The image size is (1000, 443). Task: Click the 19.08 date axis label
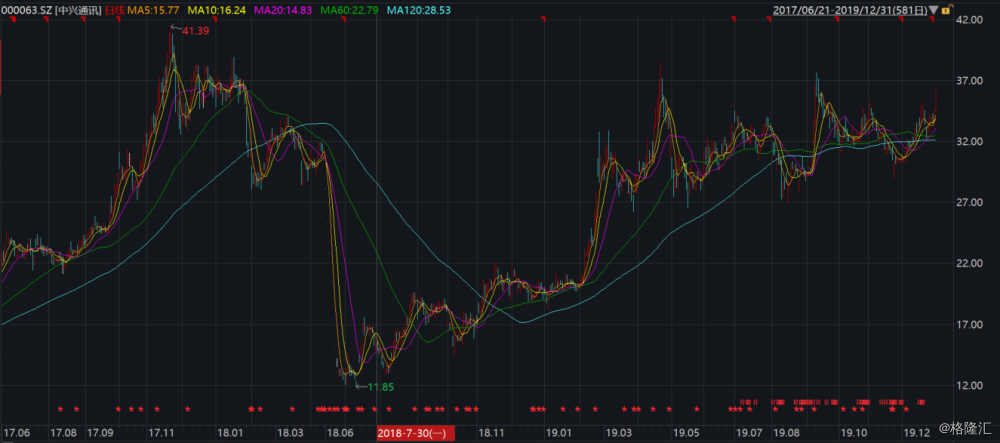point(786,433)
